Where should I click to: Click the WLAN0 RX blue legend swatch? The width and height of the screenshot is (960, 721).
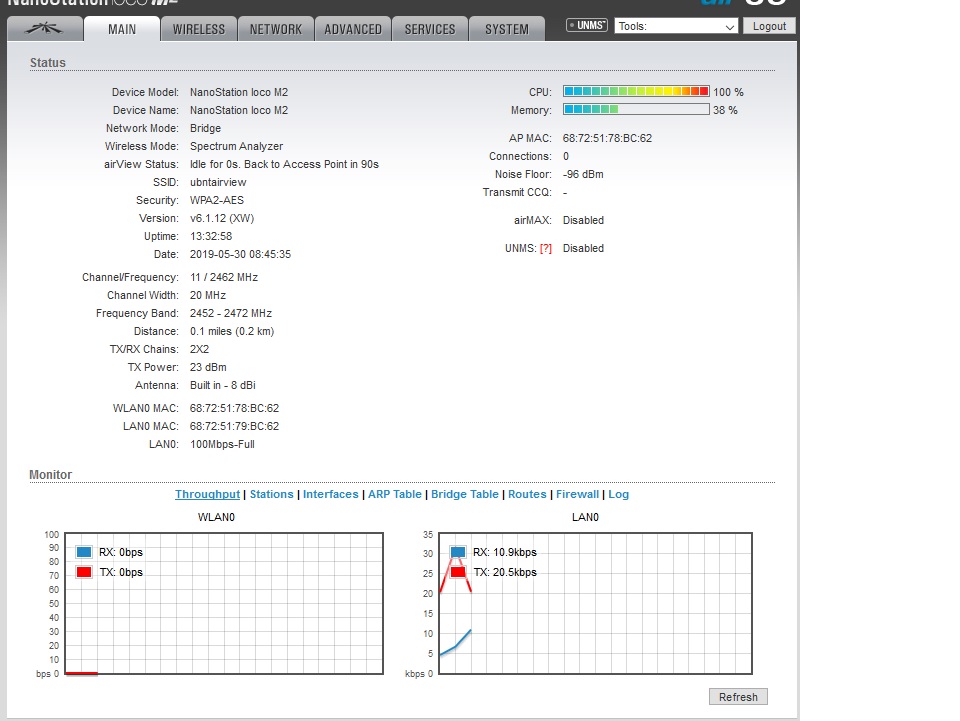(84, 552)
